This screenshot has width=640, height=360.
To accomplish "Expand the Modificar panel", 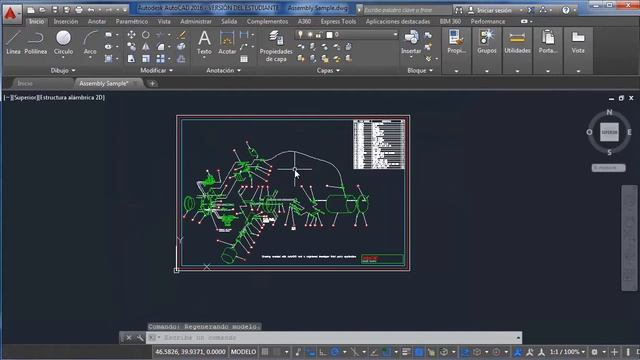I will [156, 71].
